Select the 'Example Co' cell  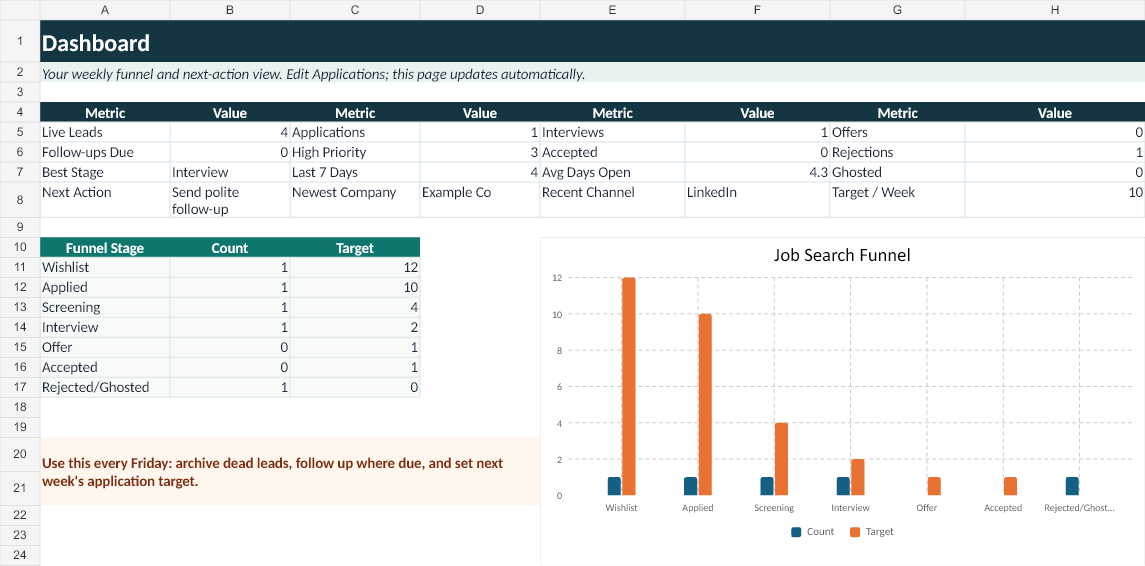[x=480, y=199]
